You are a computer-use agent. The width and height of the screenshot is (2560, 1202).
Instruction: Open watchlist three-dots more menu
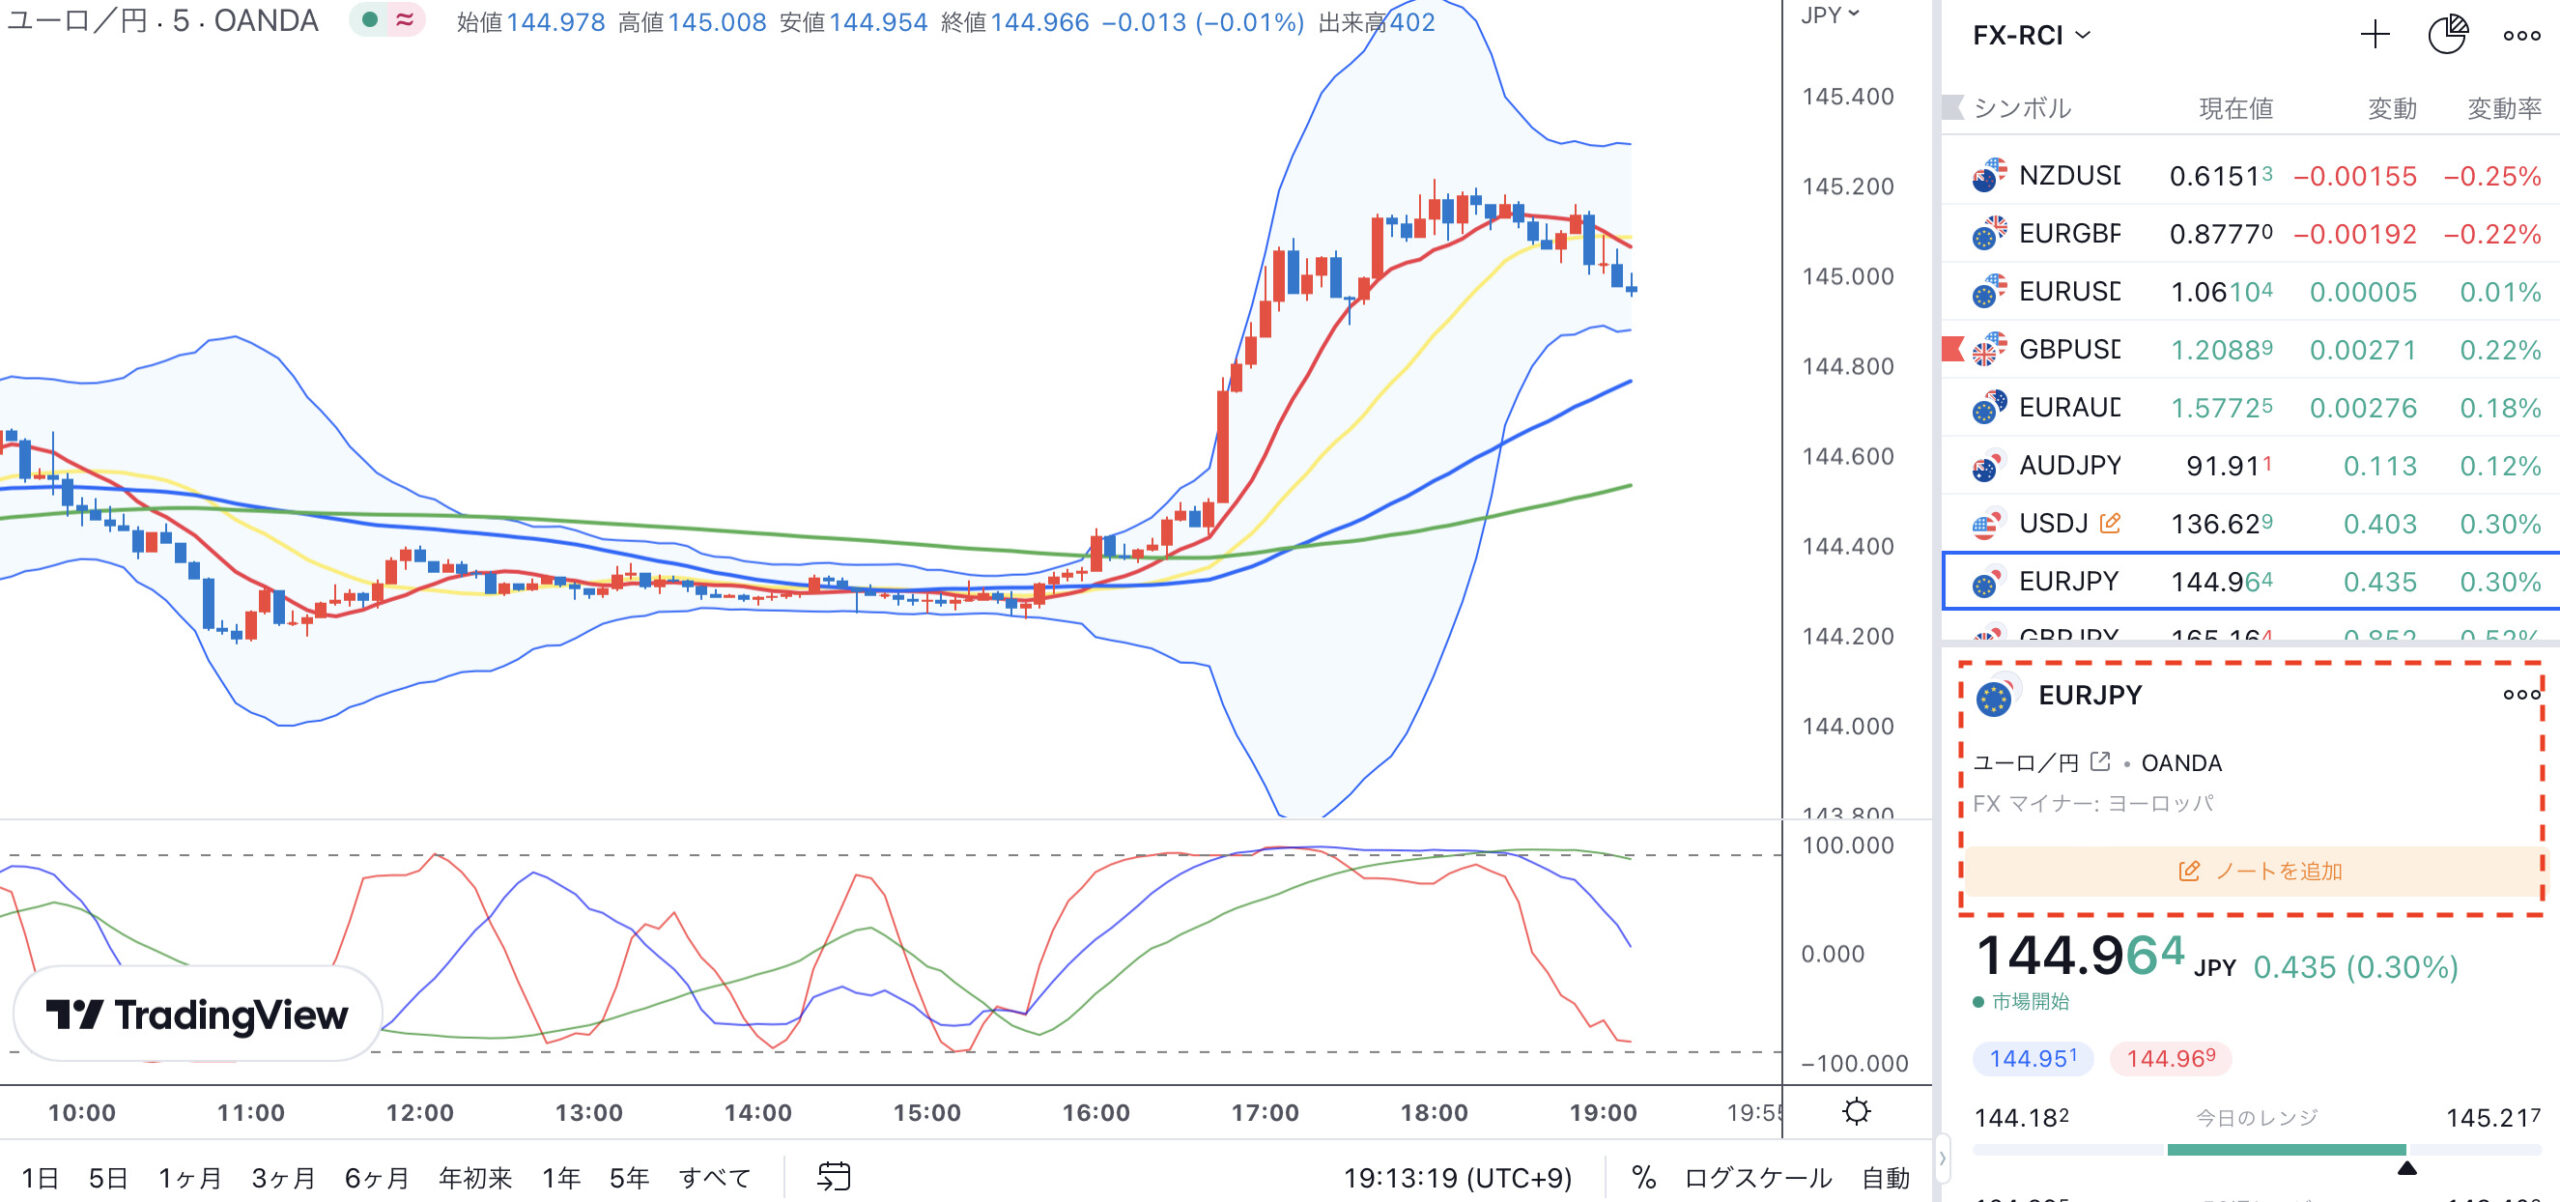click(x=2521, y=35)
